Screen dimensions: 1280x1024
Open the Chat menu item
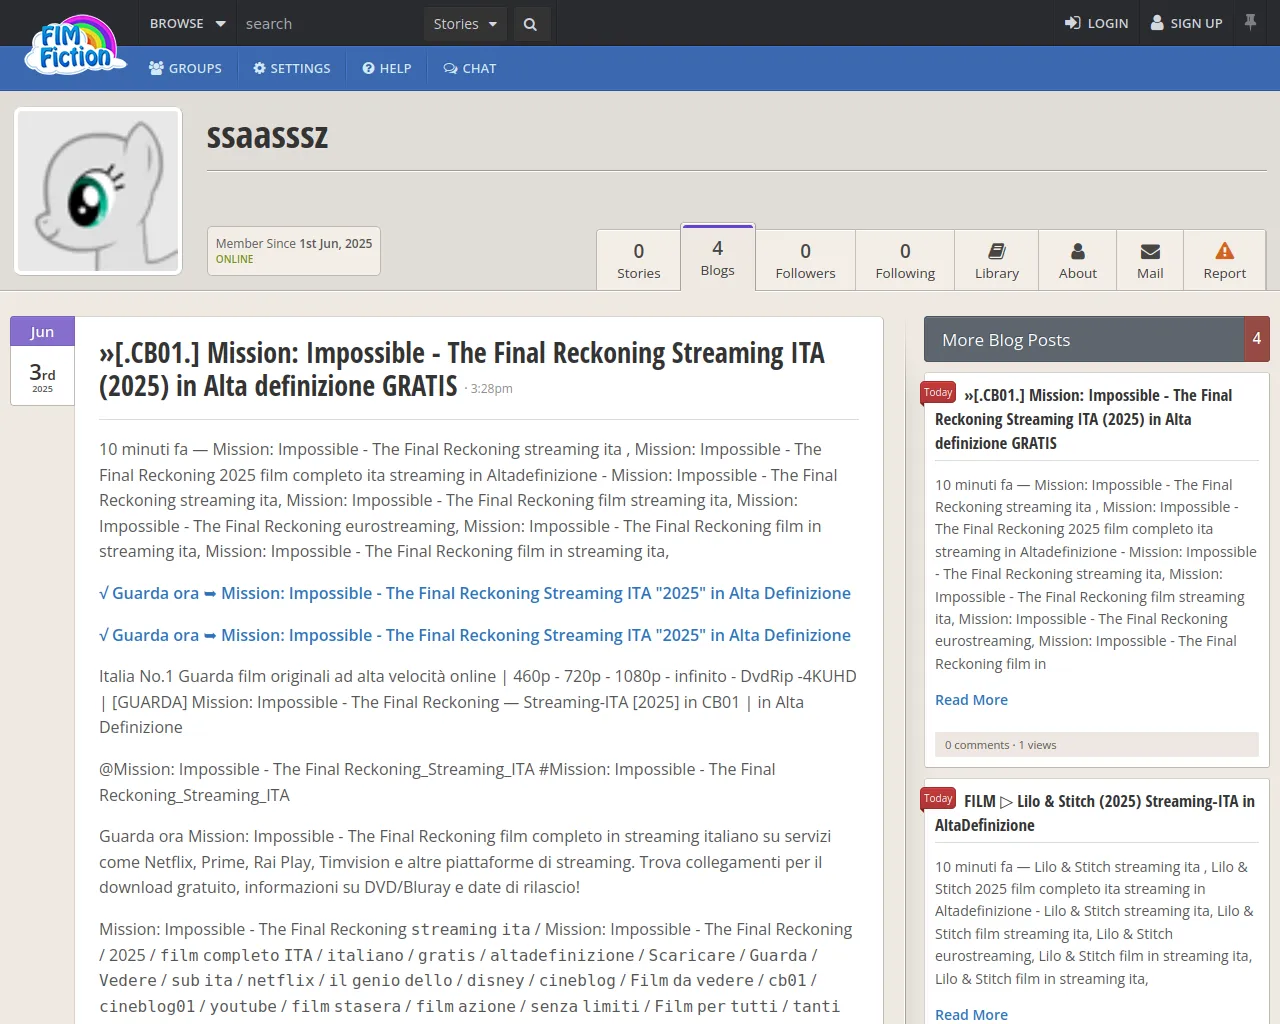click(470, 68)
